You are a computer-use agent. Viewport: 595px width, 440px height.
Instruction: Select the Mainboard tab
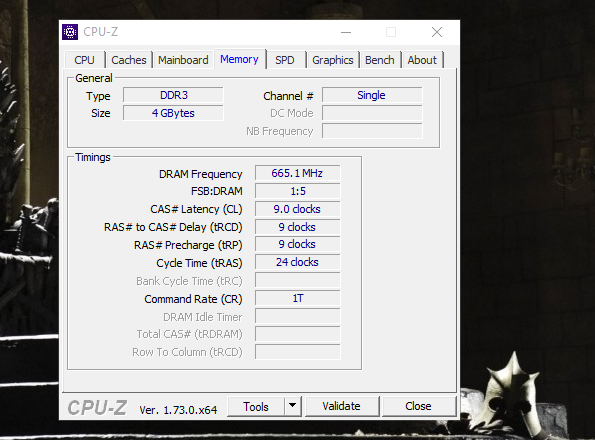183,60
